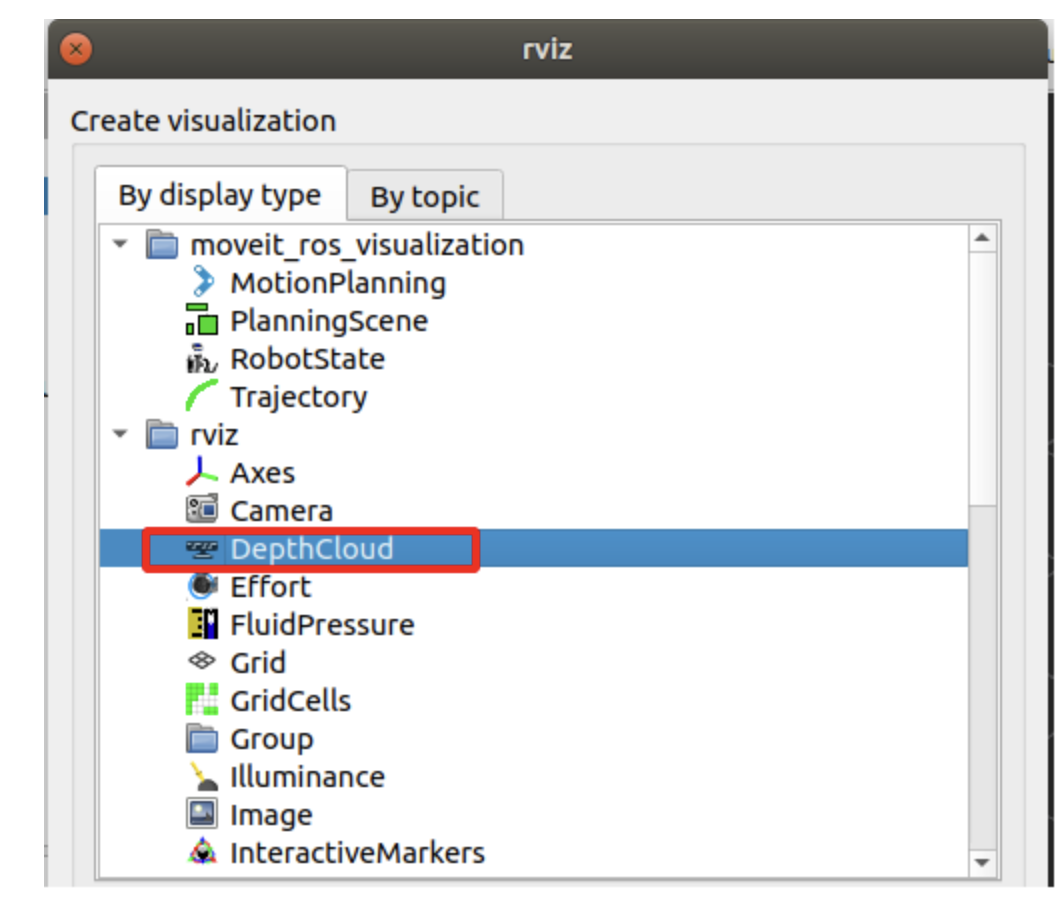1062x902 pixels.
Task: Collapse the moveit_ros_visualization tree node
Action: 121,244
